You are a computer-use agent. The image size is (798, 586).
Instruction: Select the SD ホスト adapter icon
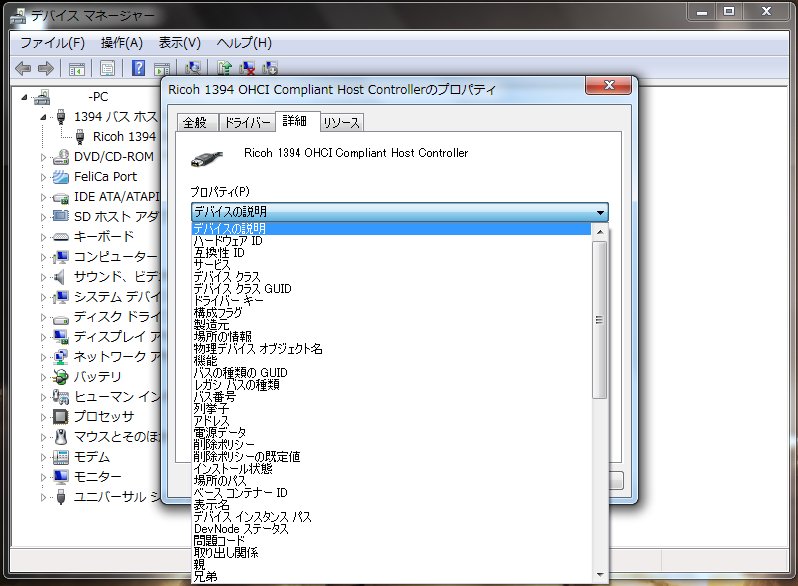tap(61, 216)
